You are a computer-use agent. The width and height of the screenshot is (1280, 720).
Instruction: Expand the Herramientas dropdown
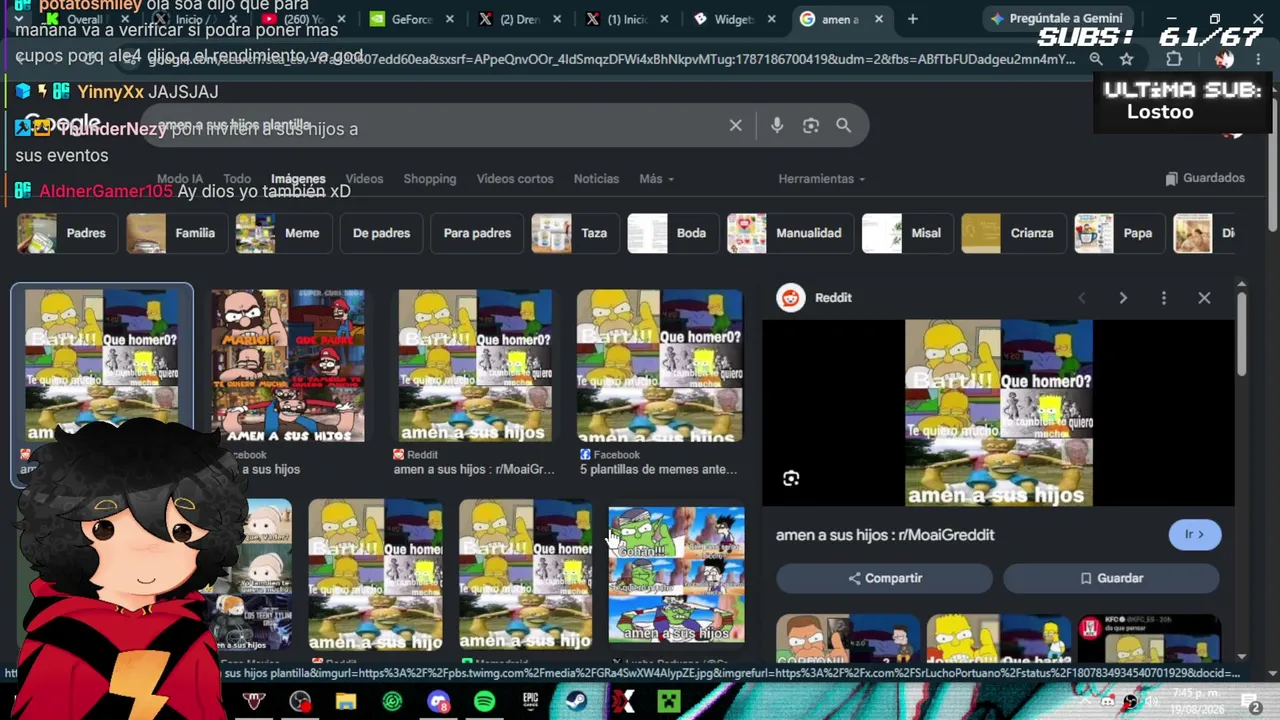(822, 179)
